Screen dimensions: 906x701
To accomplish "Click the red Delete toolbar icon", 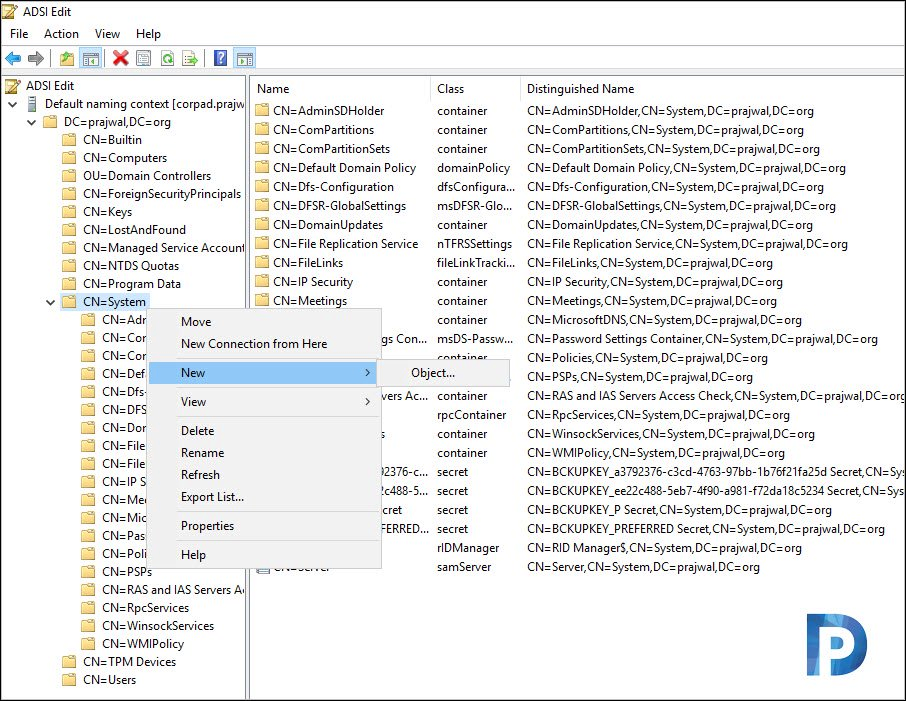I will point(120,58).
